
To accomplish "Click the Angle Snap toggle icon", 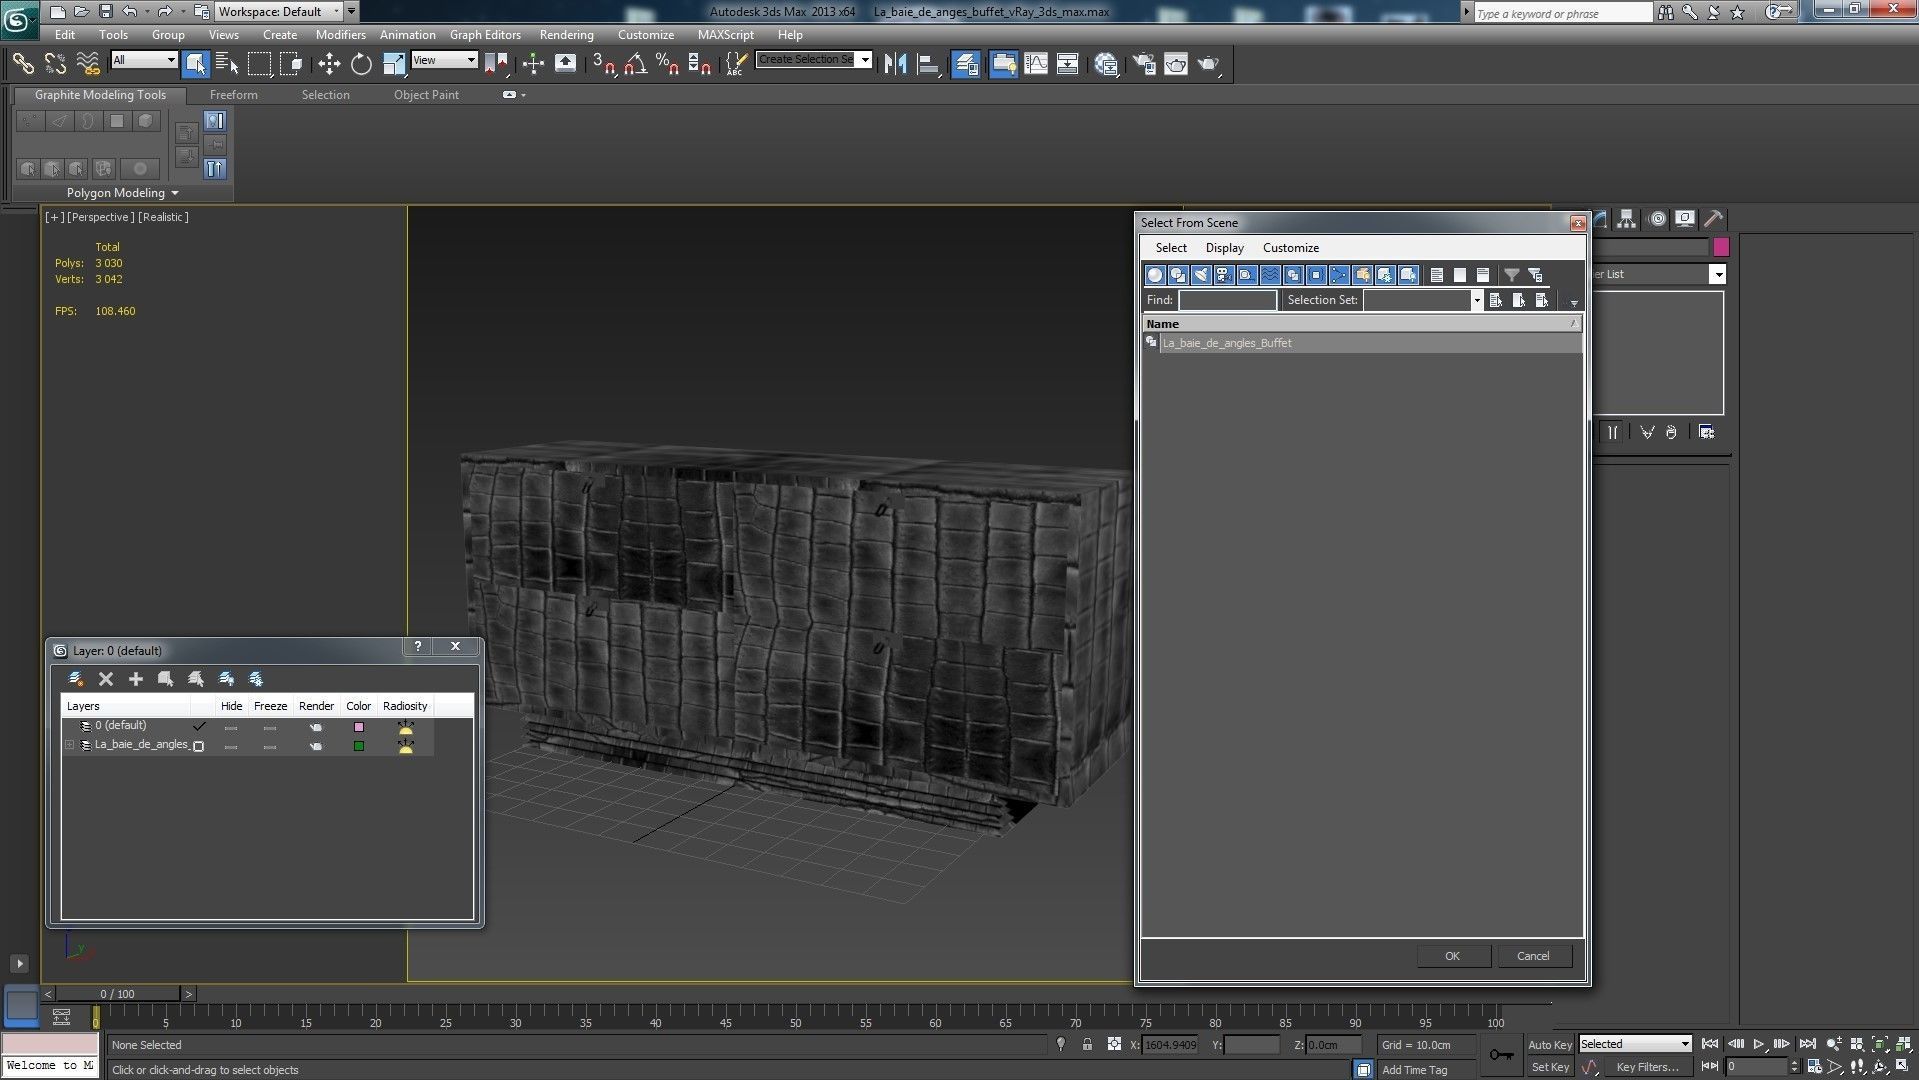I will [x=635, y=64].
